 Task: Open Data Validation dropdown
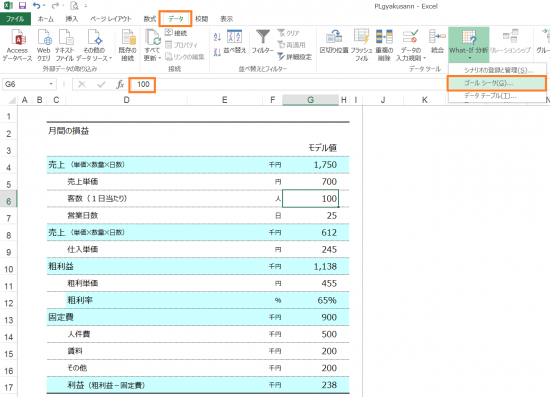(411, 46)
